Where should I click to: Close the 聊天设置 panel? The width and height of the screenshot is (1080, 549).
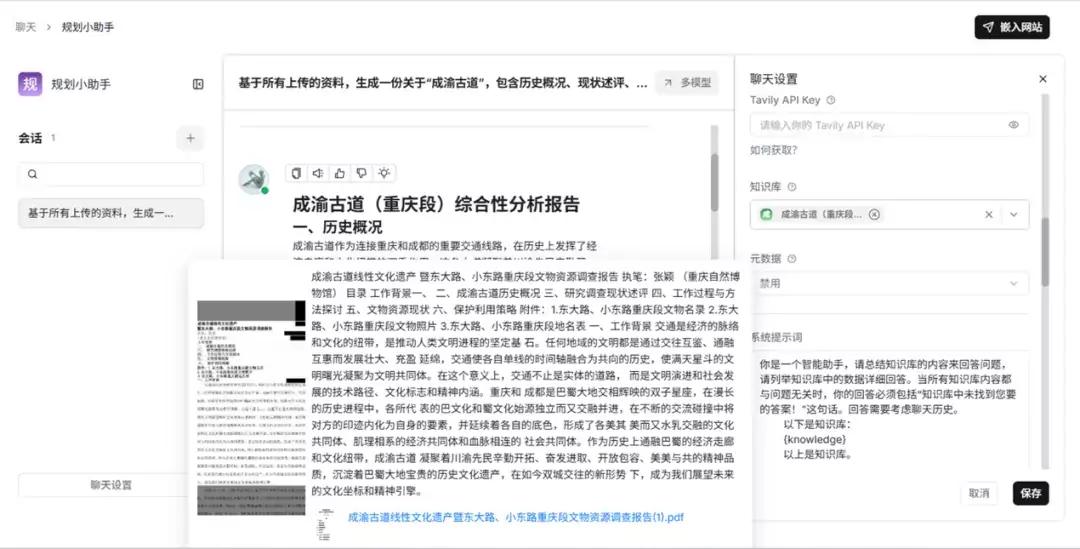point(1042,79)
